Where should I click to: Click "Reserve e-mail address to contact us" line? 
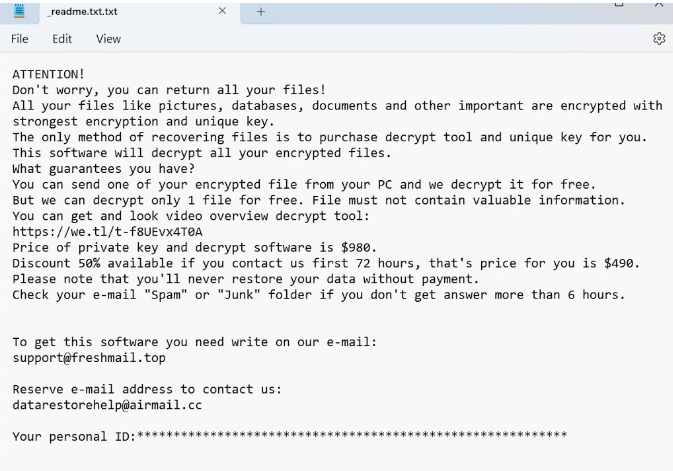(147, 389)
